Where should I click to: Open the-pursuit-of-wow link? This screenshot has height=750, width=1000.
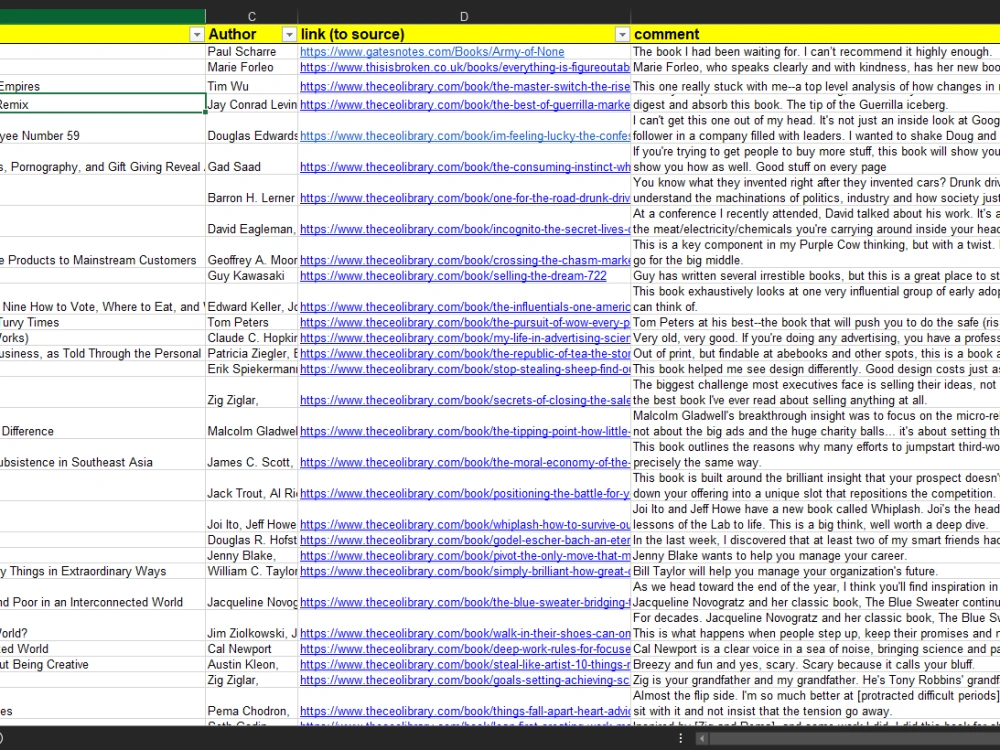point(464,323)
